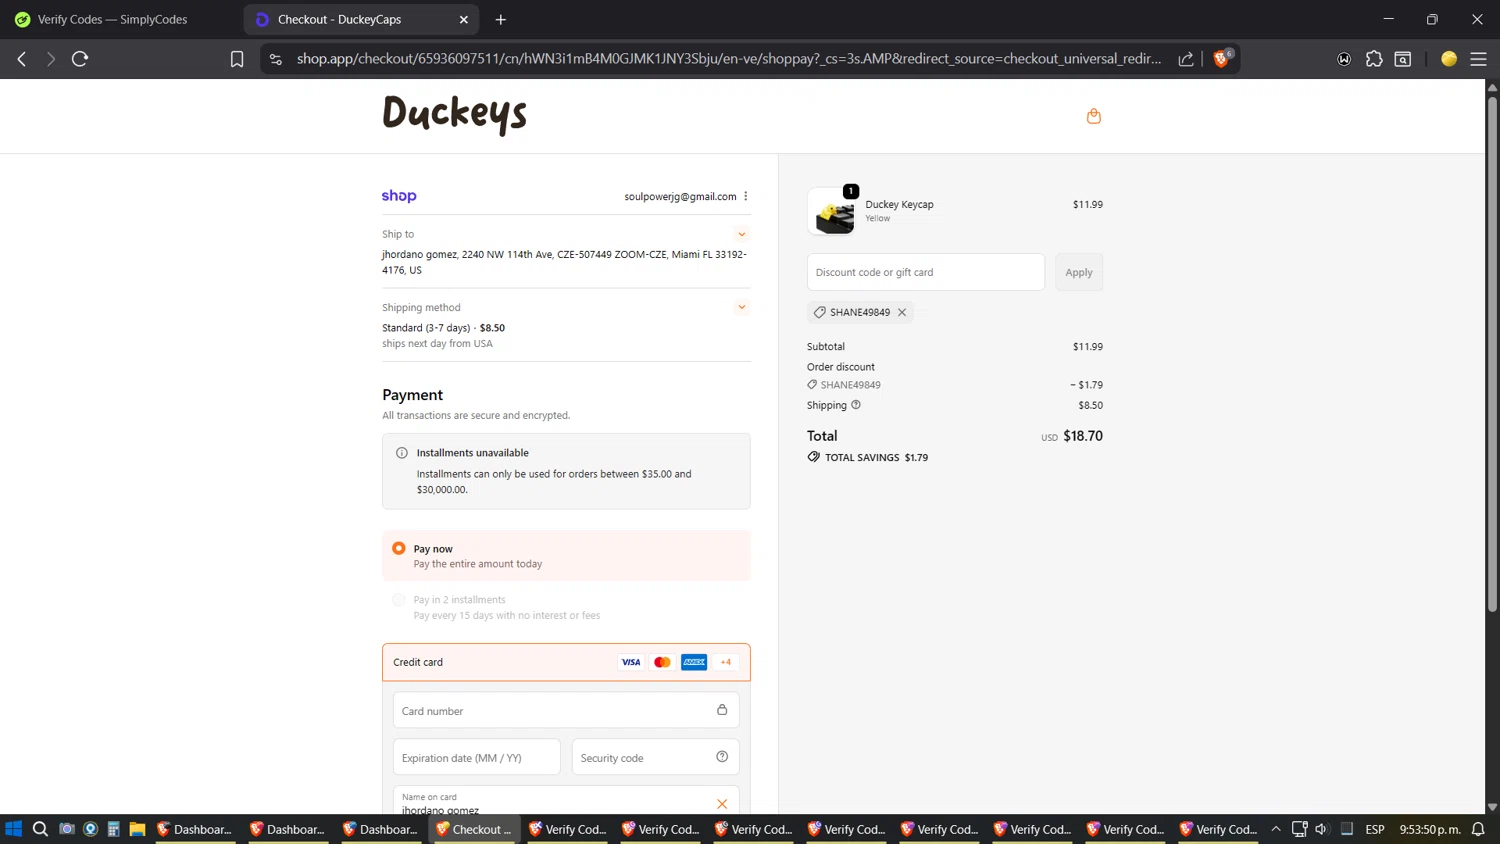This screenshot has height=844, width=1500.
Task: Click the TOTAL SAVINGS $1.79 text
Action: click(x=876, y=457)
